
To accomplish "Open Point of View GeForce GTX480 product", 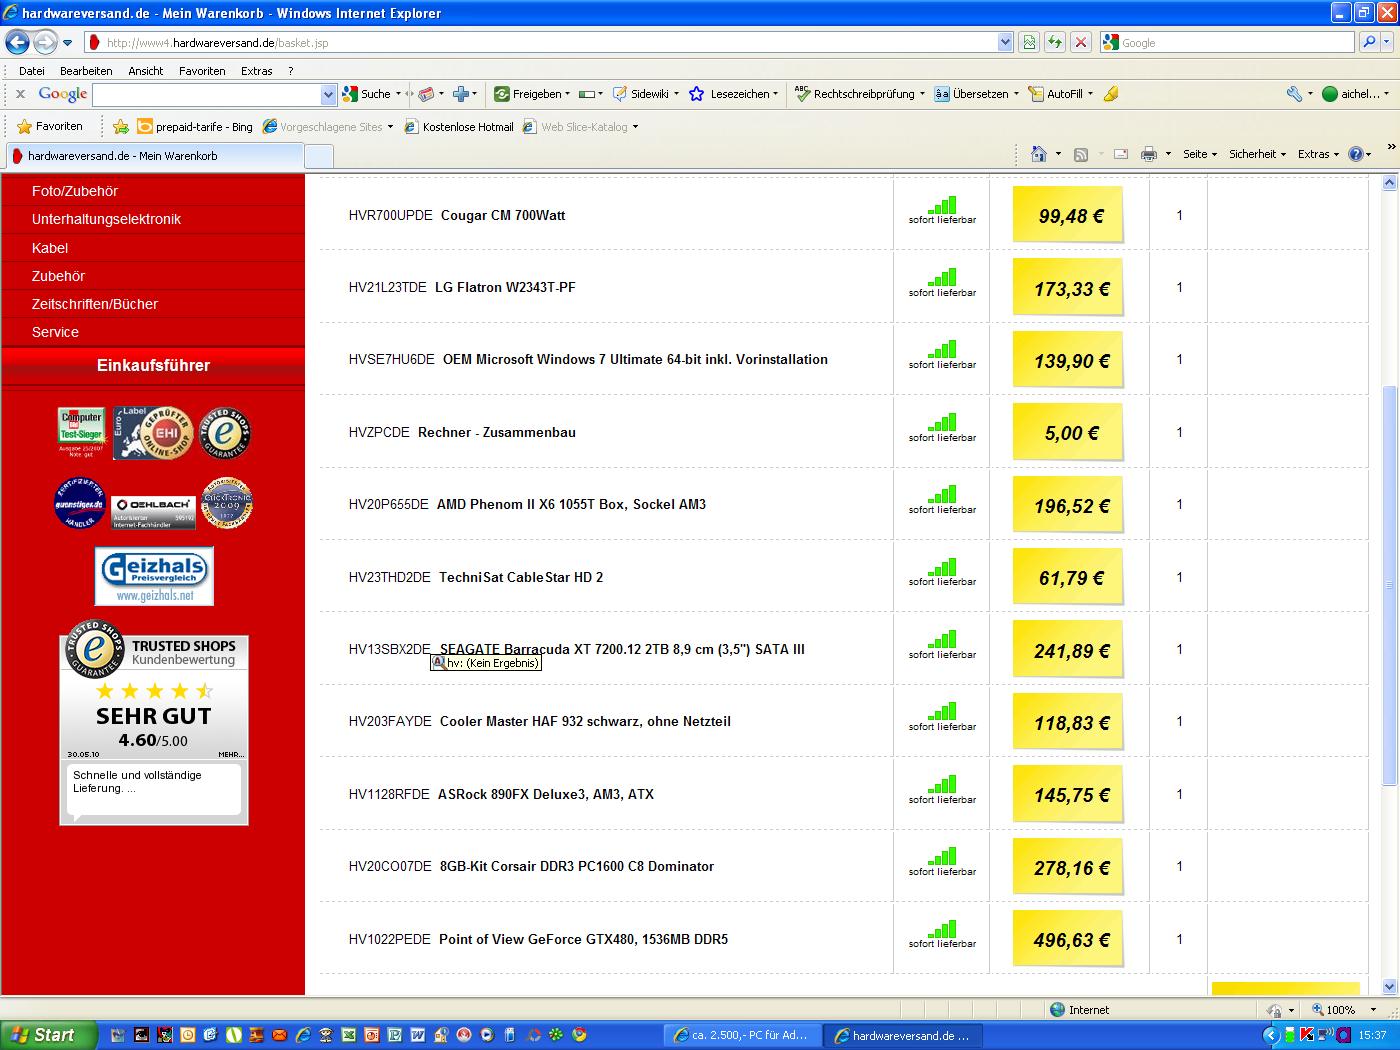I will click(x=583, y=939).
